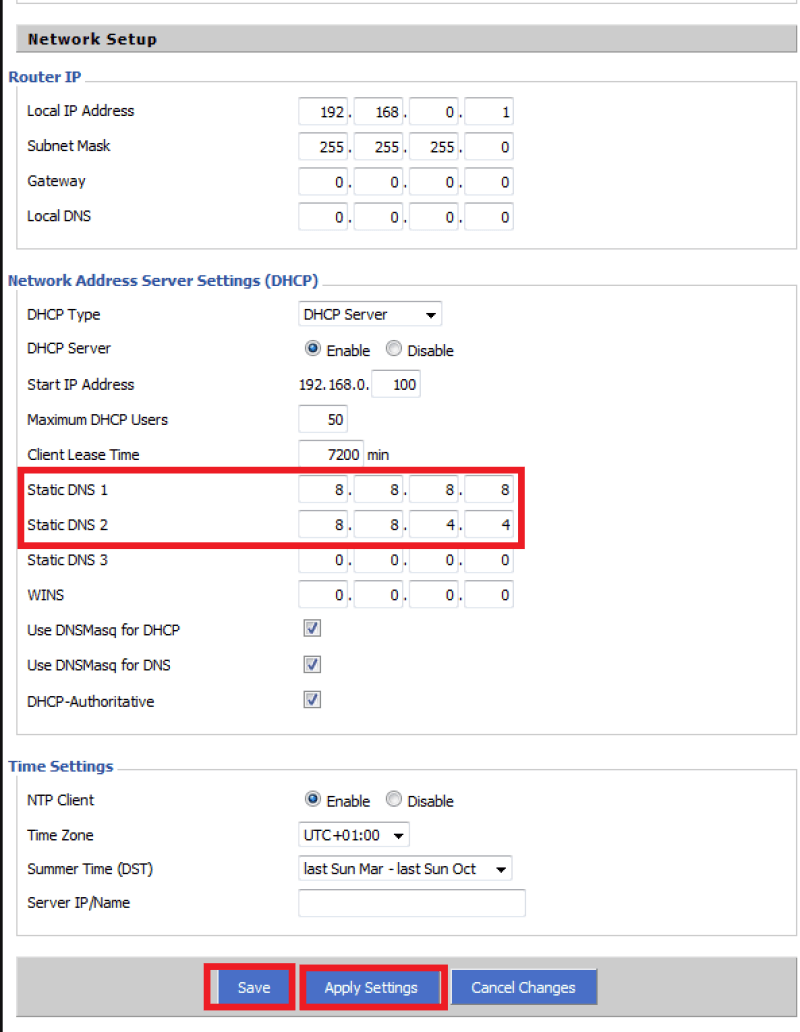Select Disable radio for DHCP Server
This screenshot has width=800, height=1032.
coord(394,350)
